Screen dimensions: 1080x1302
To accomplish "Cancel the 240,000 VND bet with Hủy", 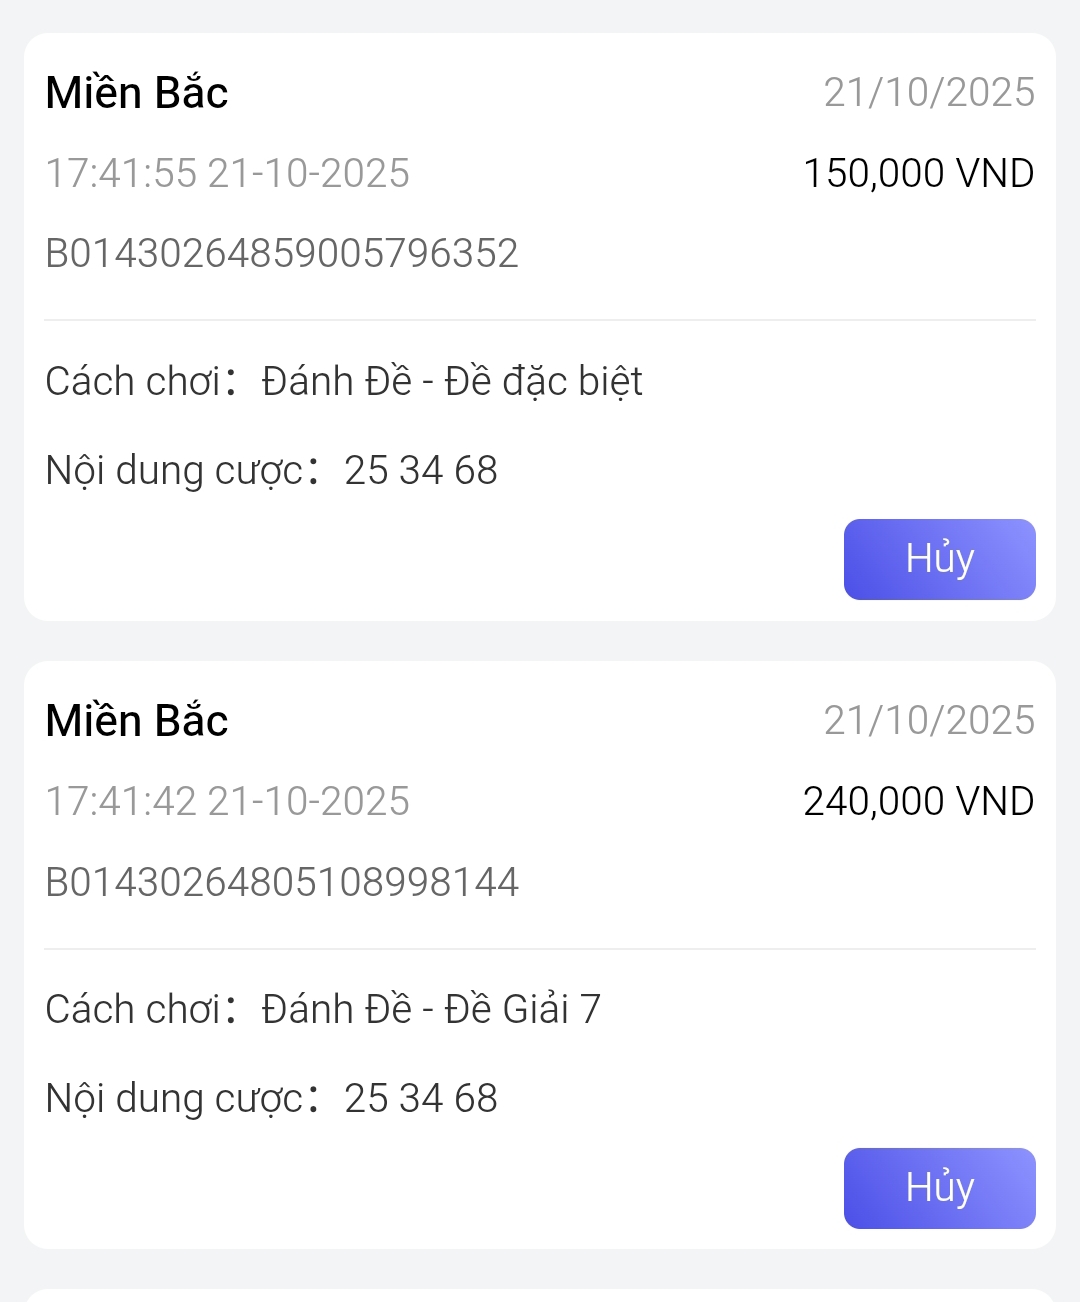I will [x=939, y=1188].
